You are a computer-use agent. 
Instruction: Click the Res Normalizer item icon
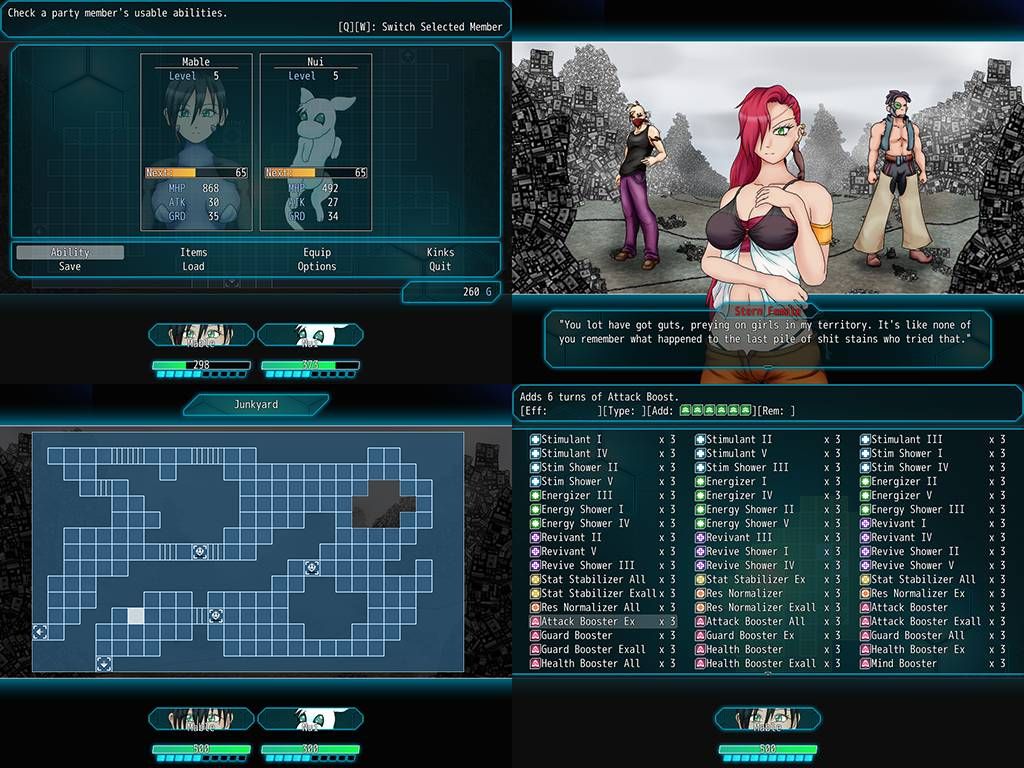point(700,594)
